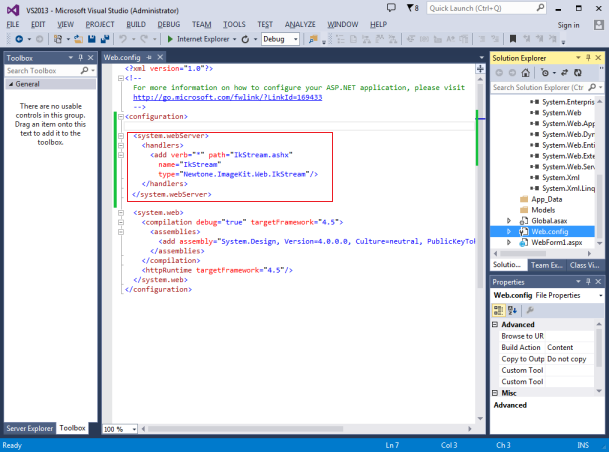Image resolution: width=609 pixels, height=452 pixels.
Task: Select the Models folder
Action: [543, 210]
